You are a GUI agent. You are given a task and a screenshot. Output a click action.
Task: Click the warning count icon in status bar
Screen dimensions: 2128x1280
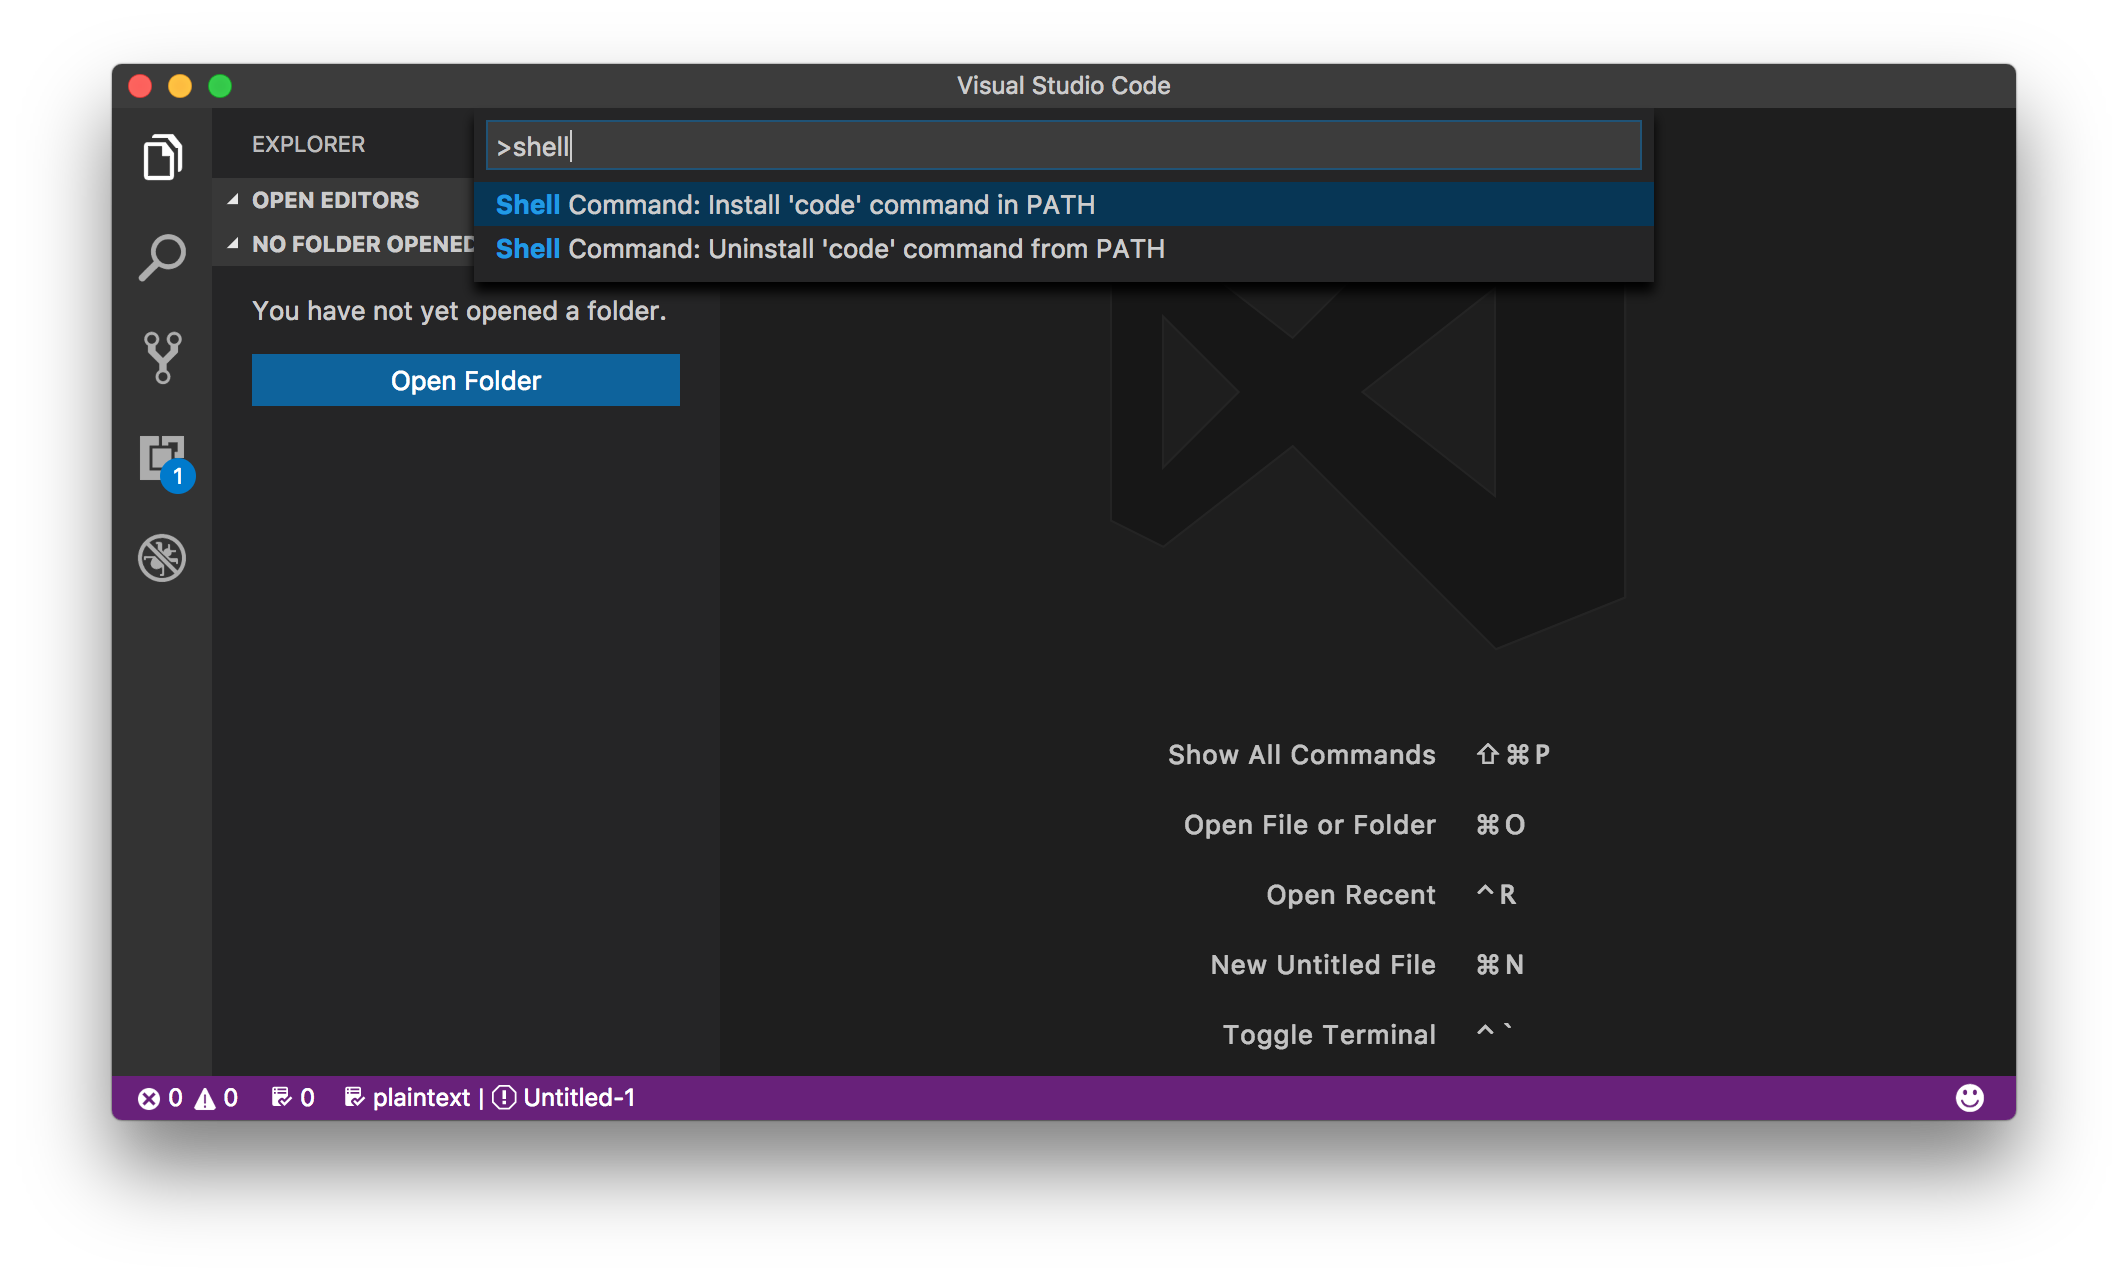[x=208, y=1098]
